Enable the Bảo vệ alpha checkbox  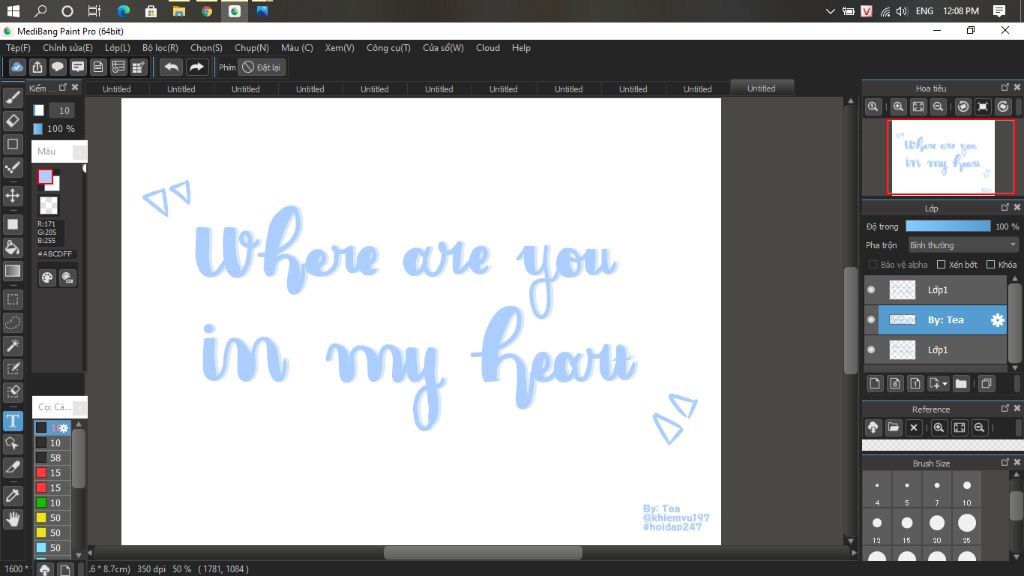(x=872, y=264)
